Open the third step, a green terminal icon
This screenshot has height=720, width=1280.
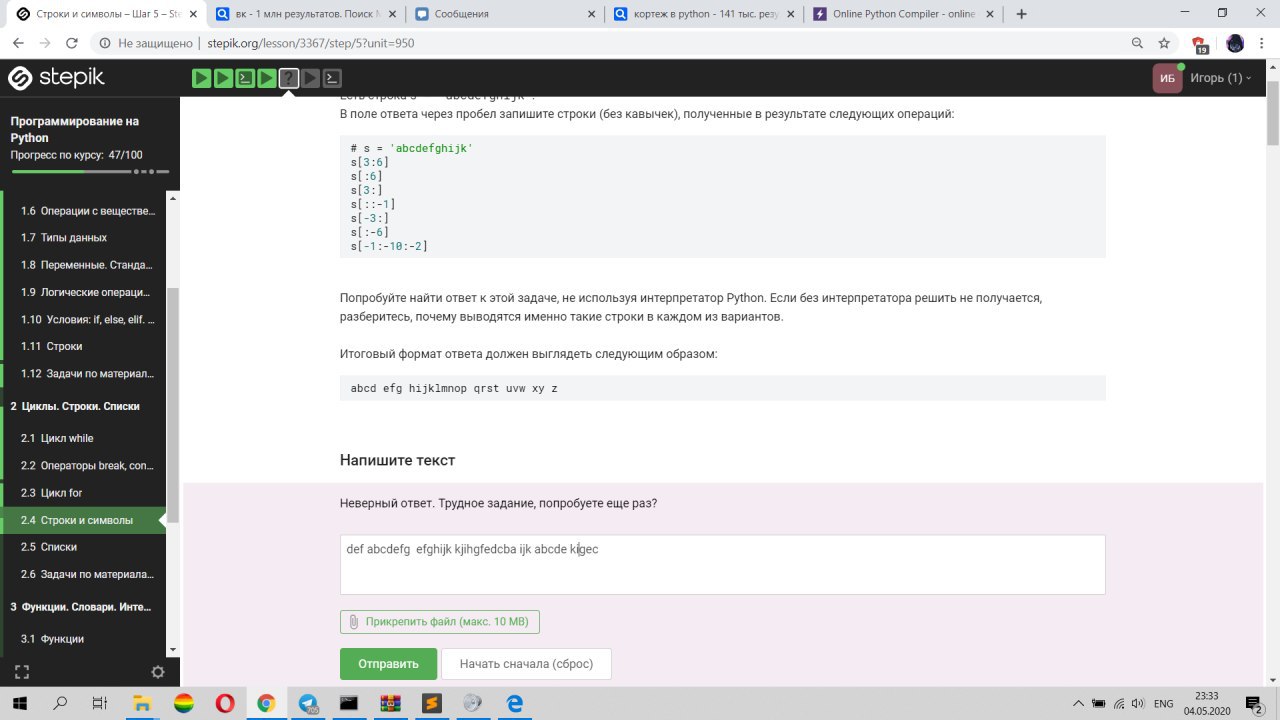245,78
